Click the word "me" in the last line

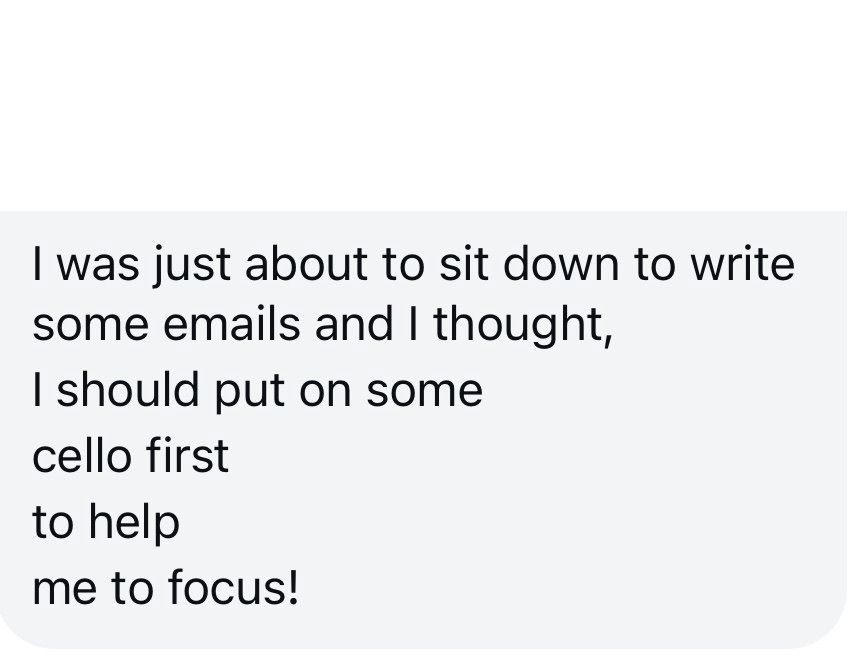point(65,590)
